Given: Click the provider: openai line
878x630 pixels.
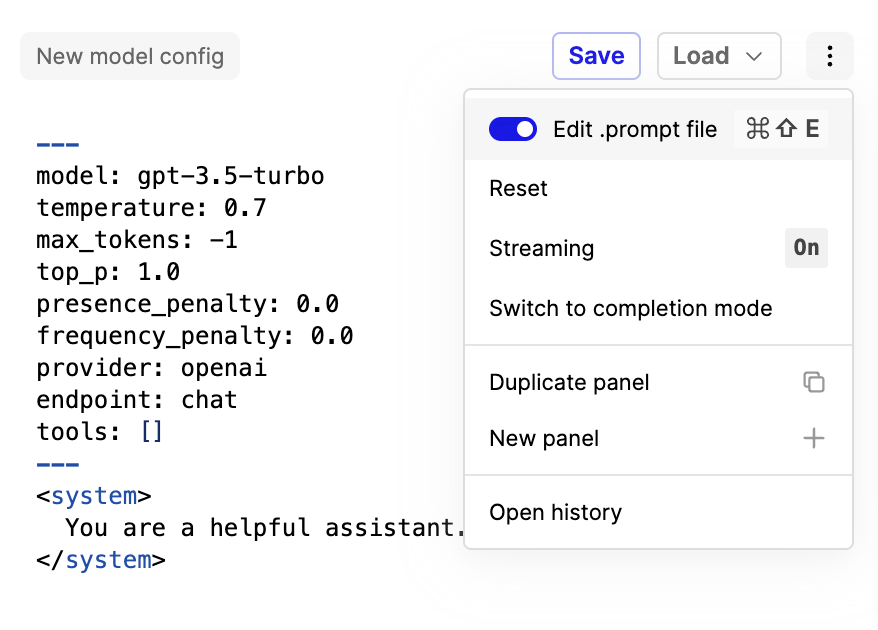Looking at the screenshot, I should click(x=151, y=368).
